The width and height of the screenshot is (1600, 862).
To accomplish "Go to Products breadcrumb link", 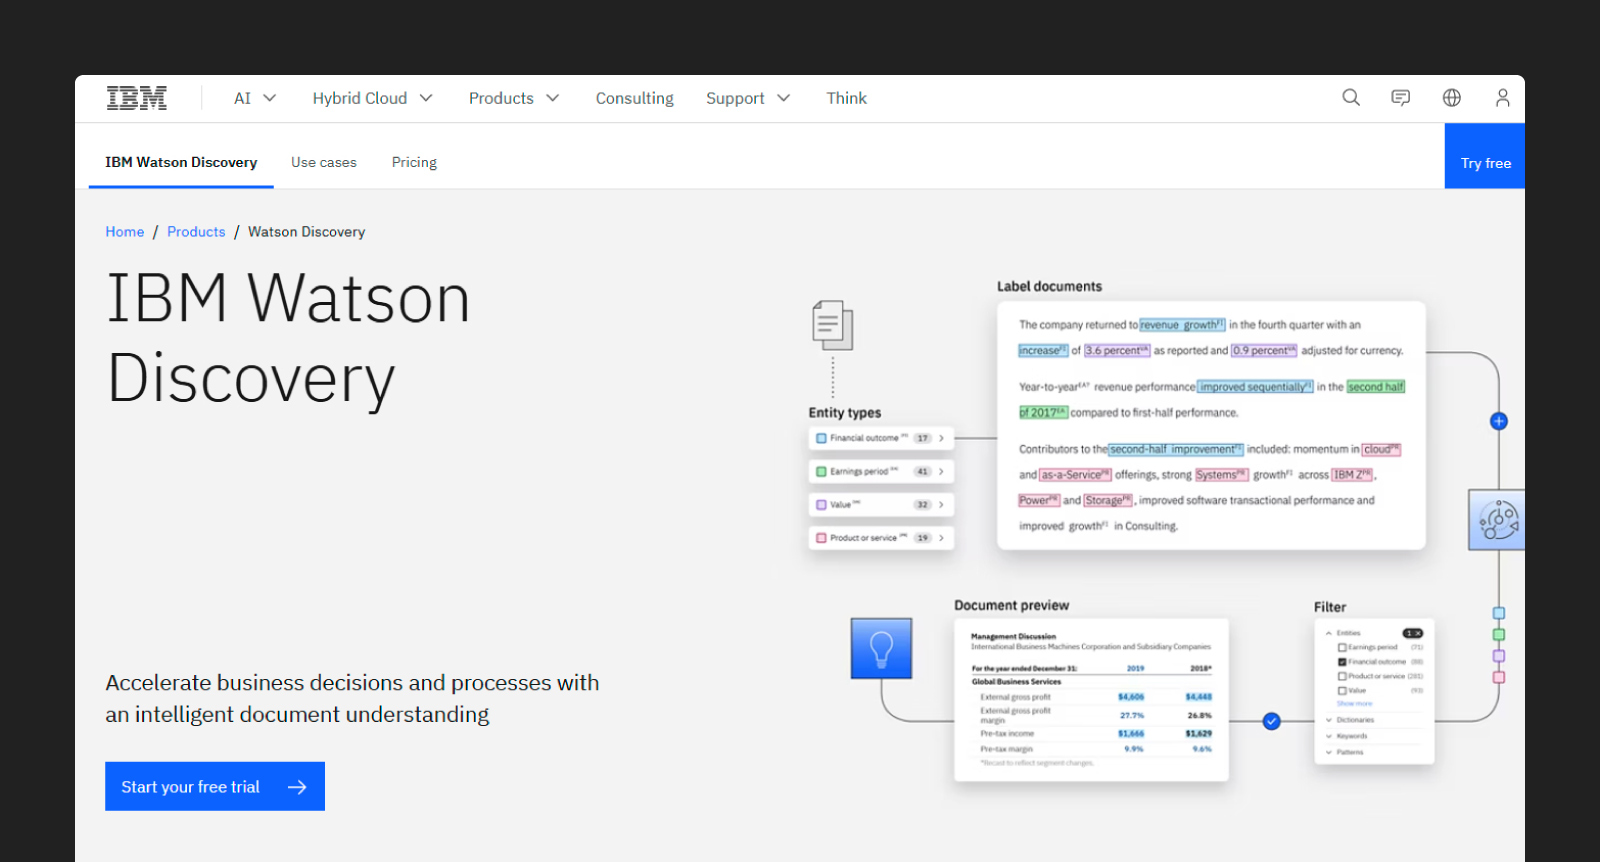I will (196, 232).
